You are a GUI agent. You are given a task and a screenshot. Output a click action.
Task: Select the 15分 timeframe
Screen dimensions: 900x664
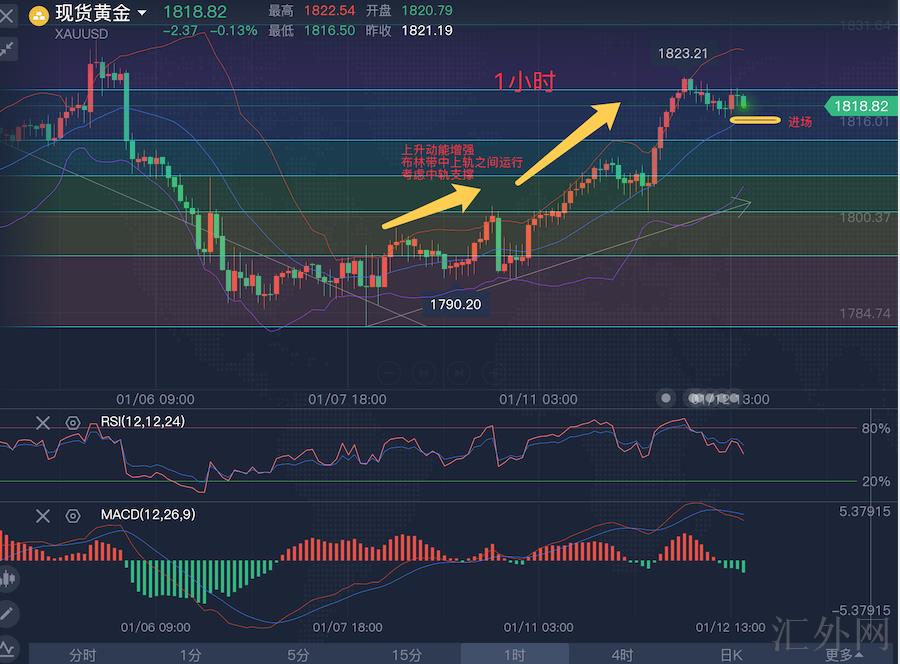(406, 655)
